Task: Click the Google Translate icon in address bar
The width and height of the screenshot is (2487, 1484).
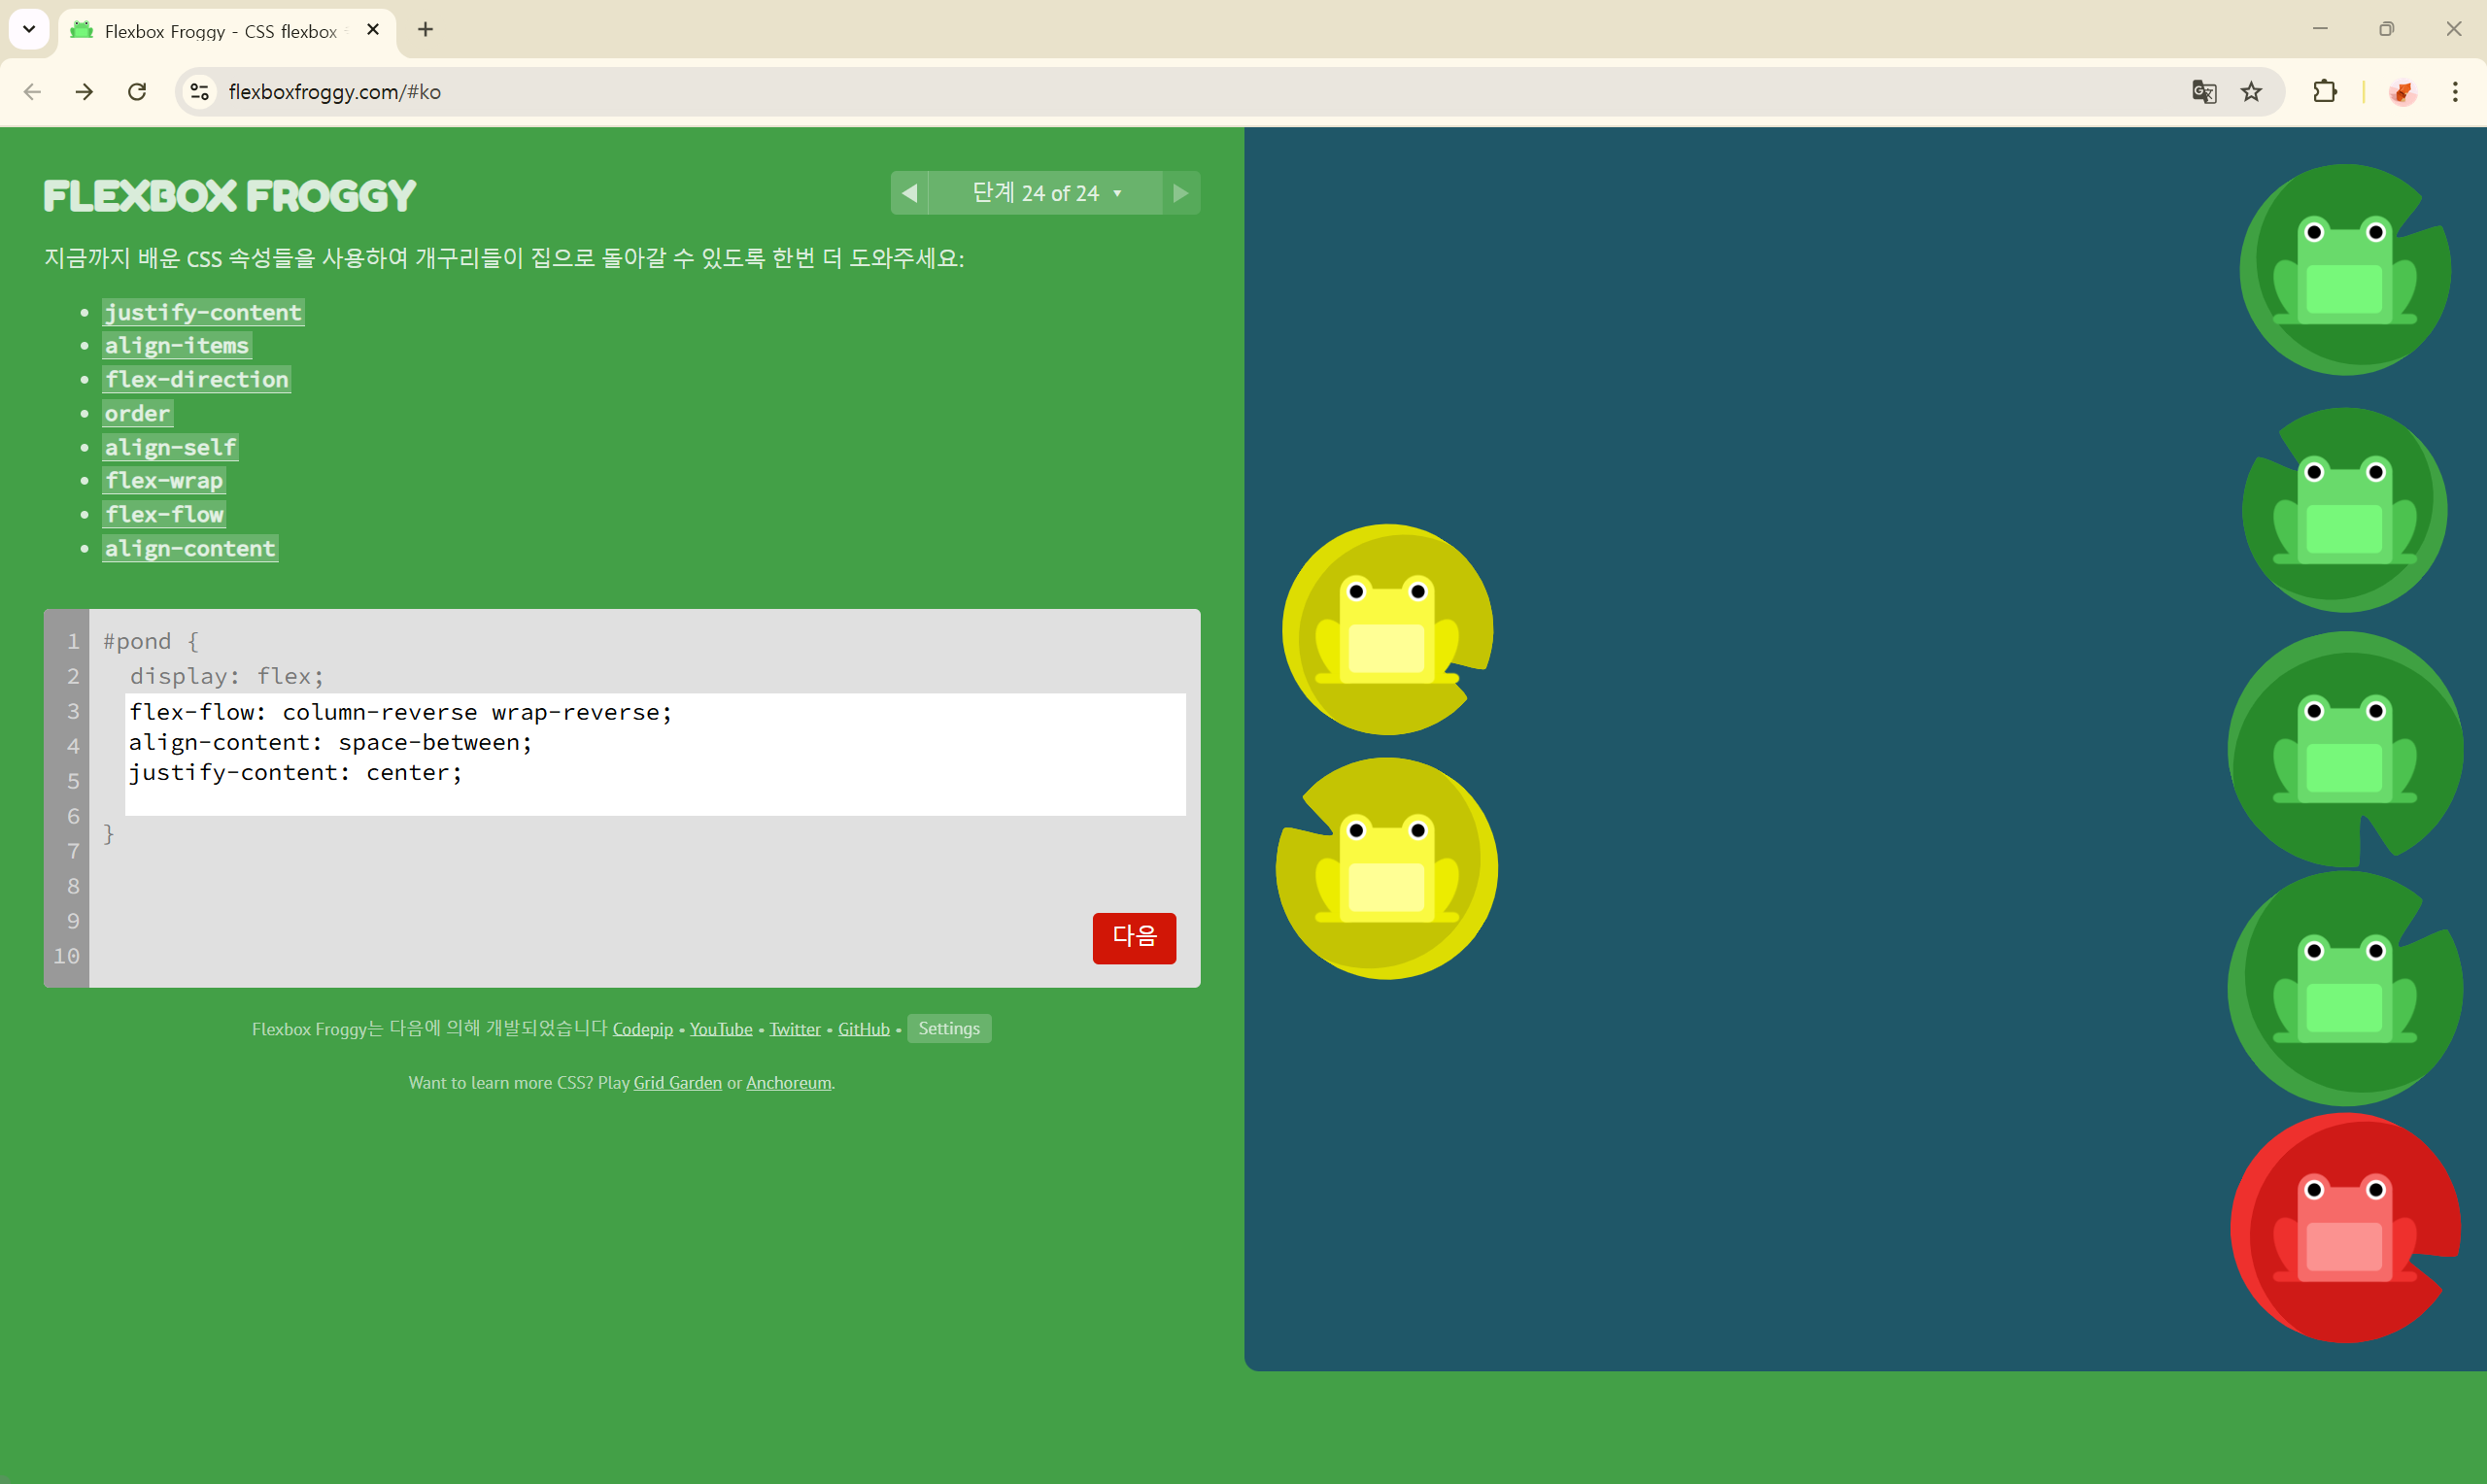Action: (x=2203, y=92)
